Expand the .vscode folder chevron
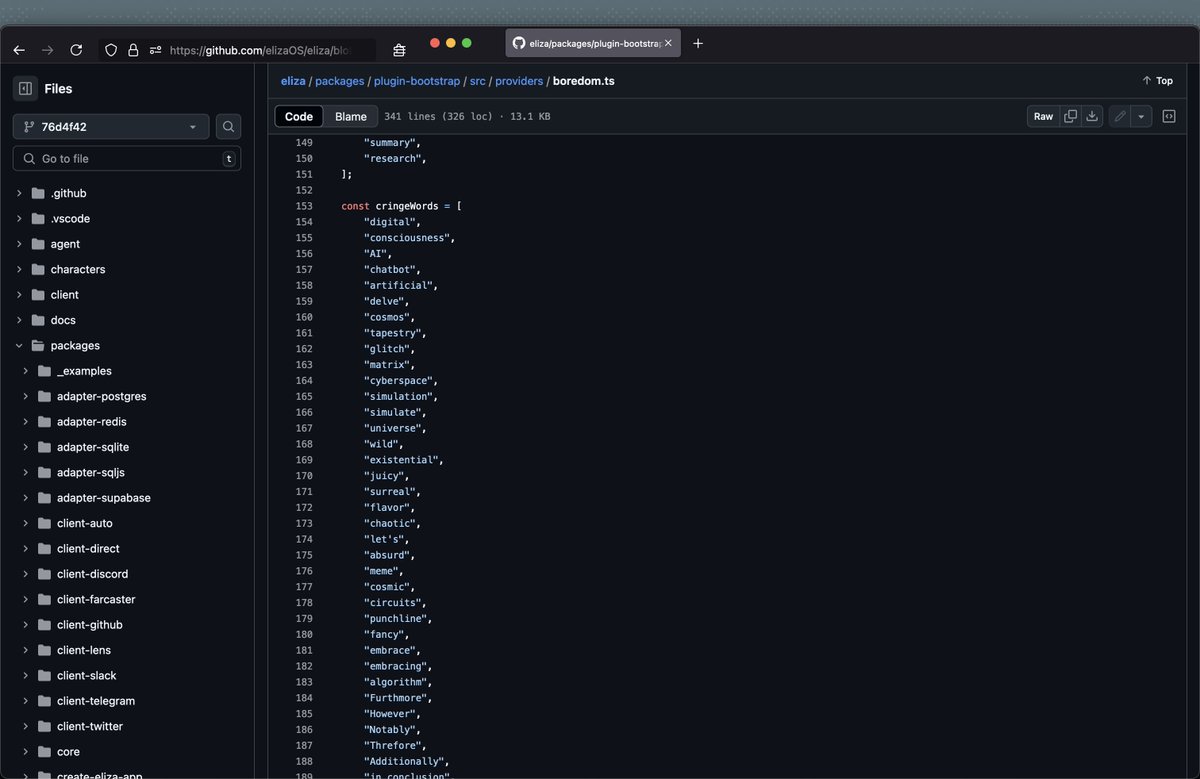Viewport: 1200px width, 779px height. (x=19, y=218)
